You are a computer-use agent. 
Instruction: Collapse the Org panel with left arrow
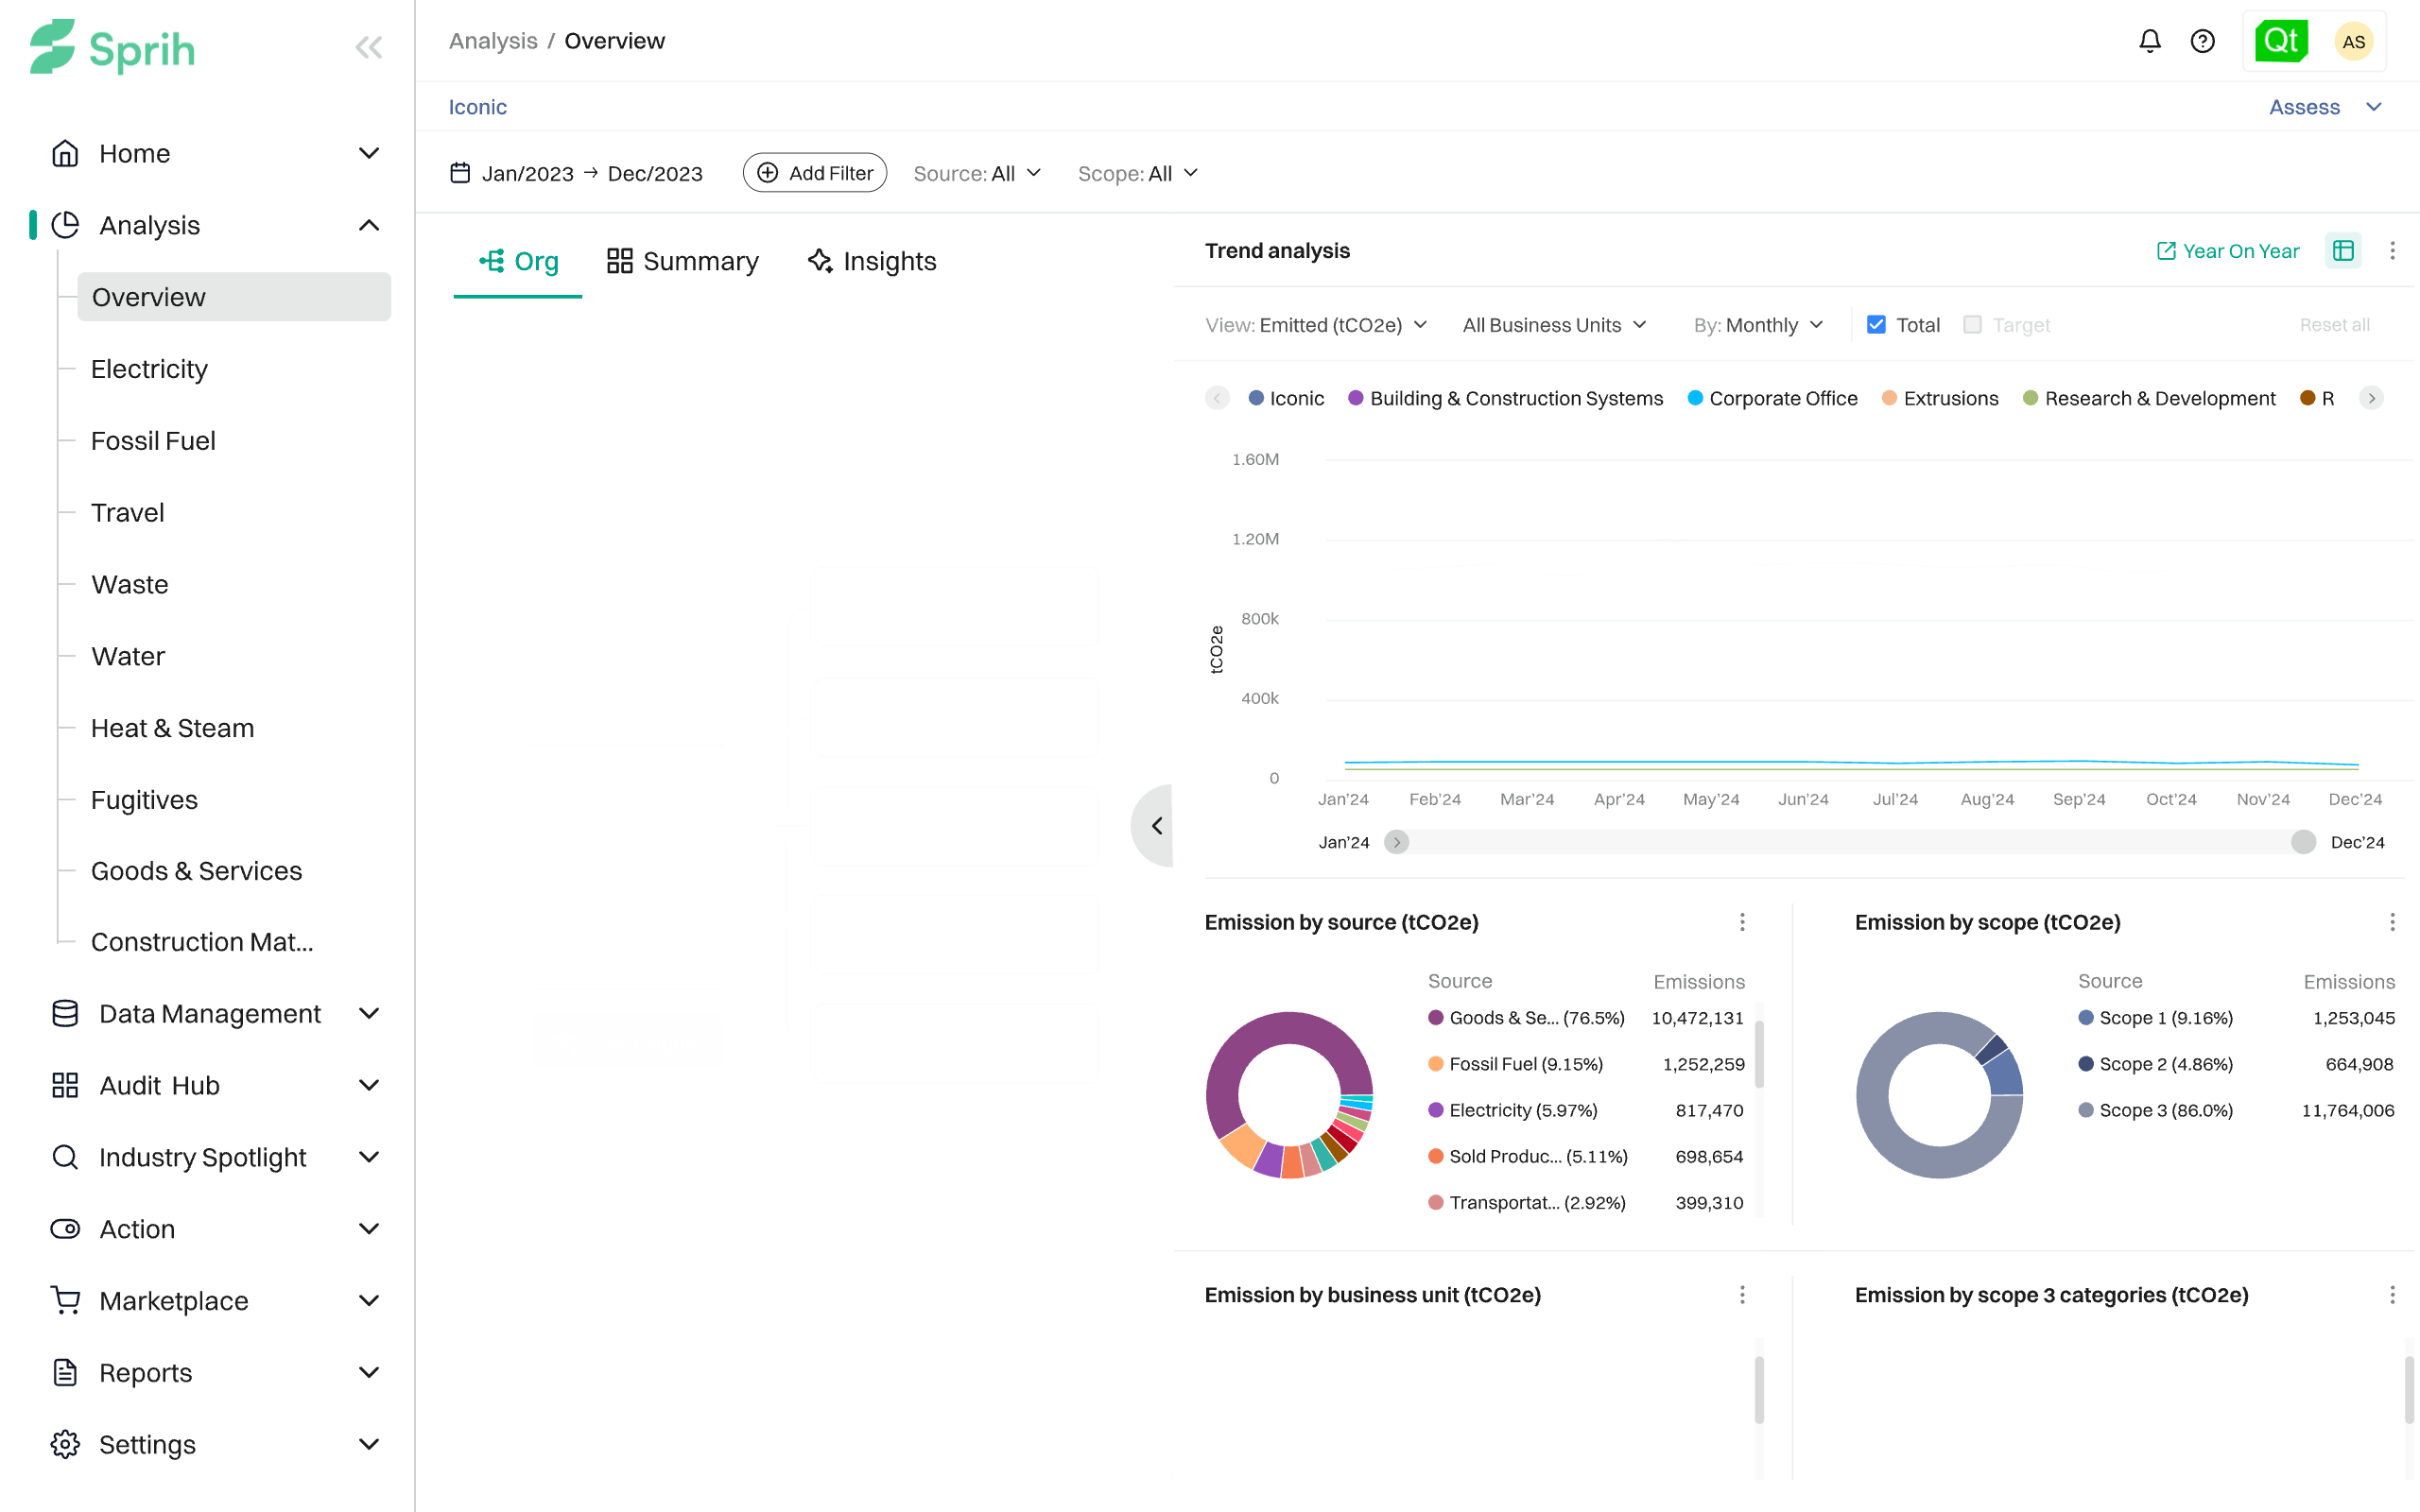click(1154, 826)
